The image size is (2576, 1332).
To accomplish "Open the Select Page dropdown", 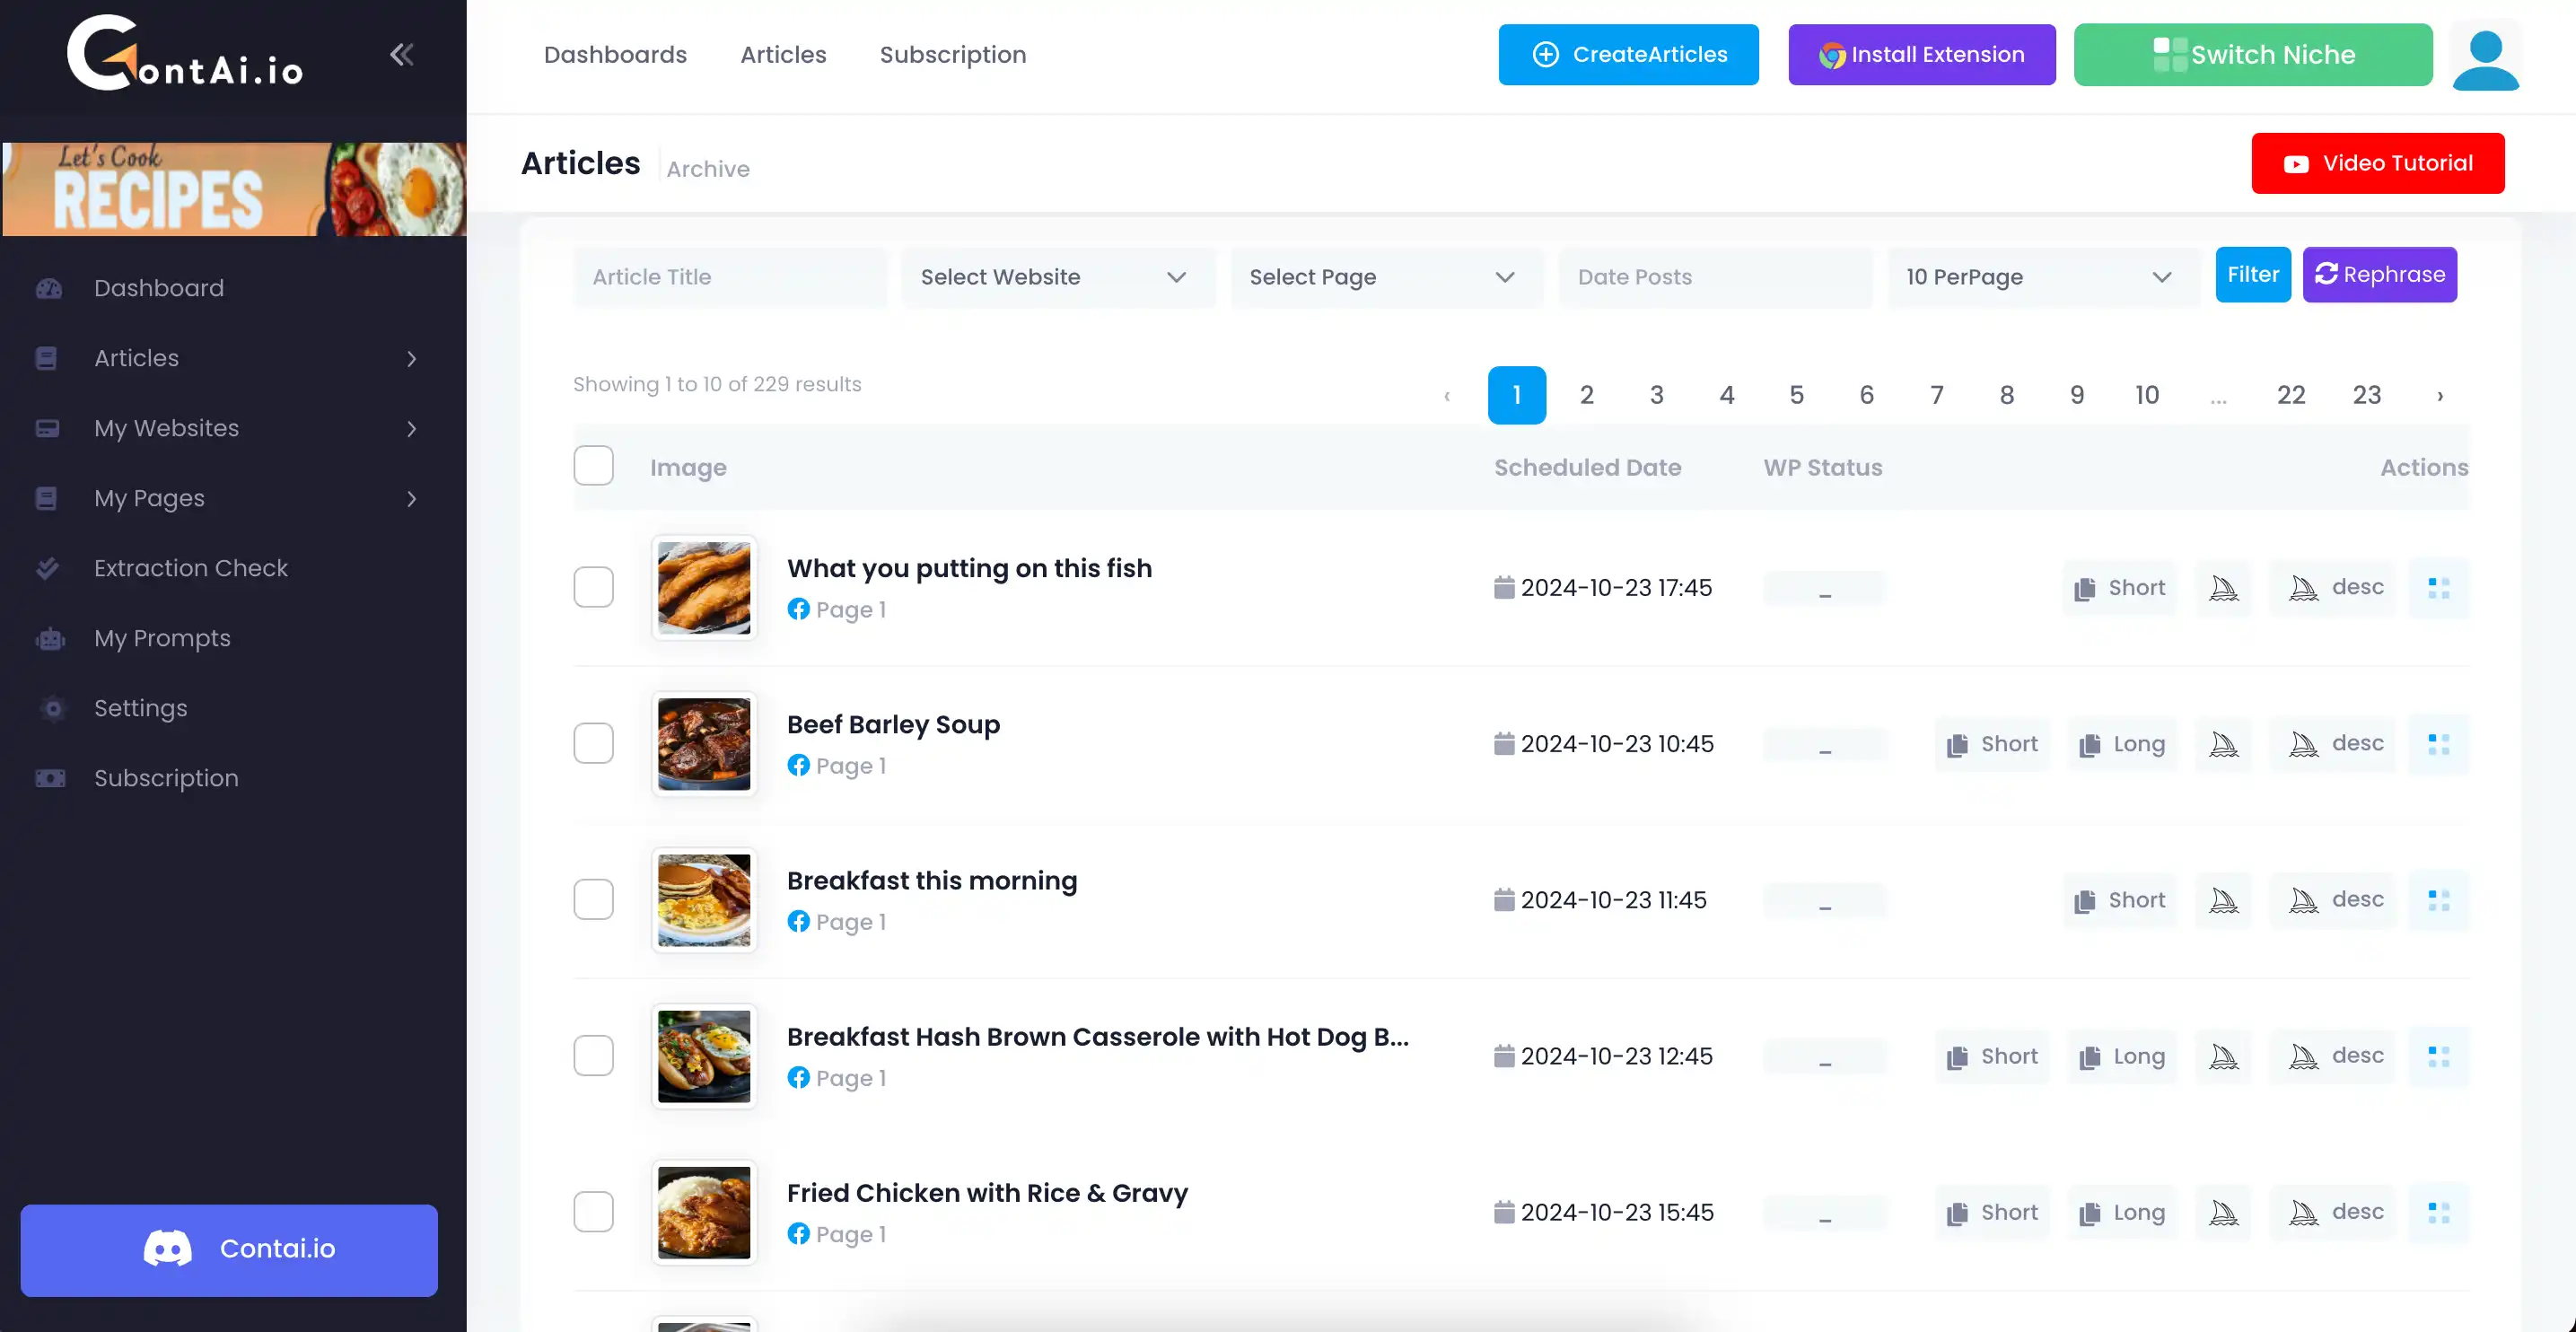I will pyautogui.click(x=1387, y=277).
